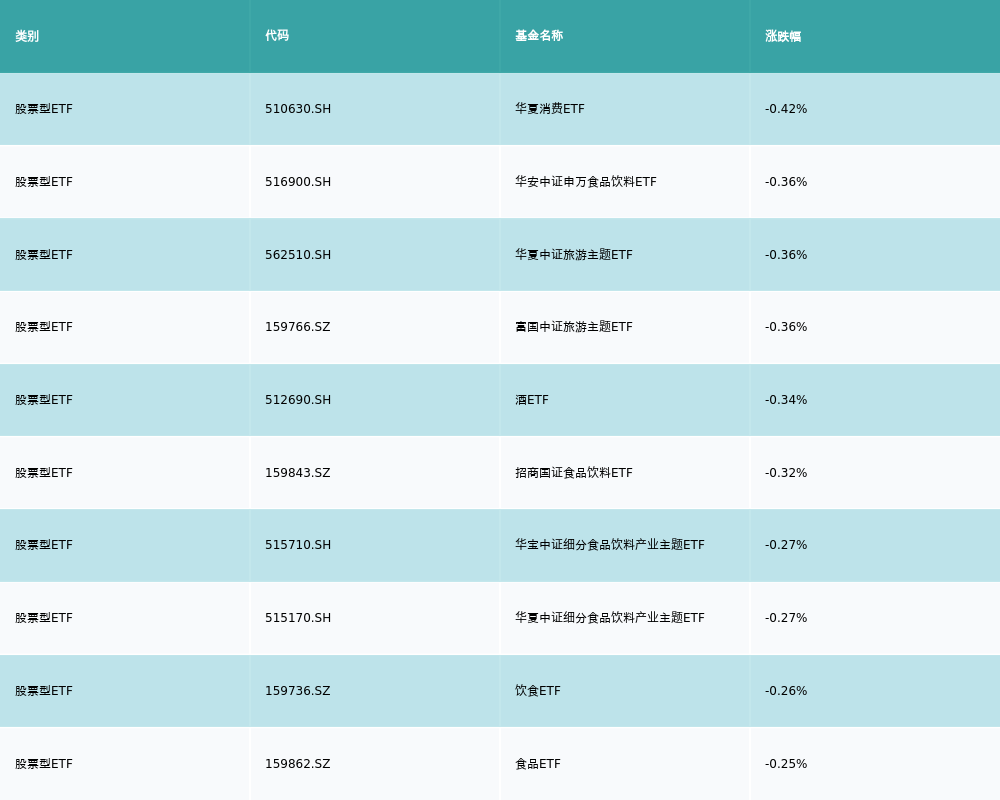
Task: Click 股票型ETF in the 159862.SZ row
Action: coord(44,764)
